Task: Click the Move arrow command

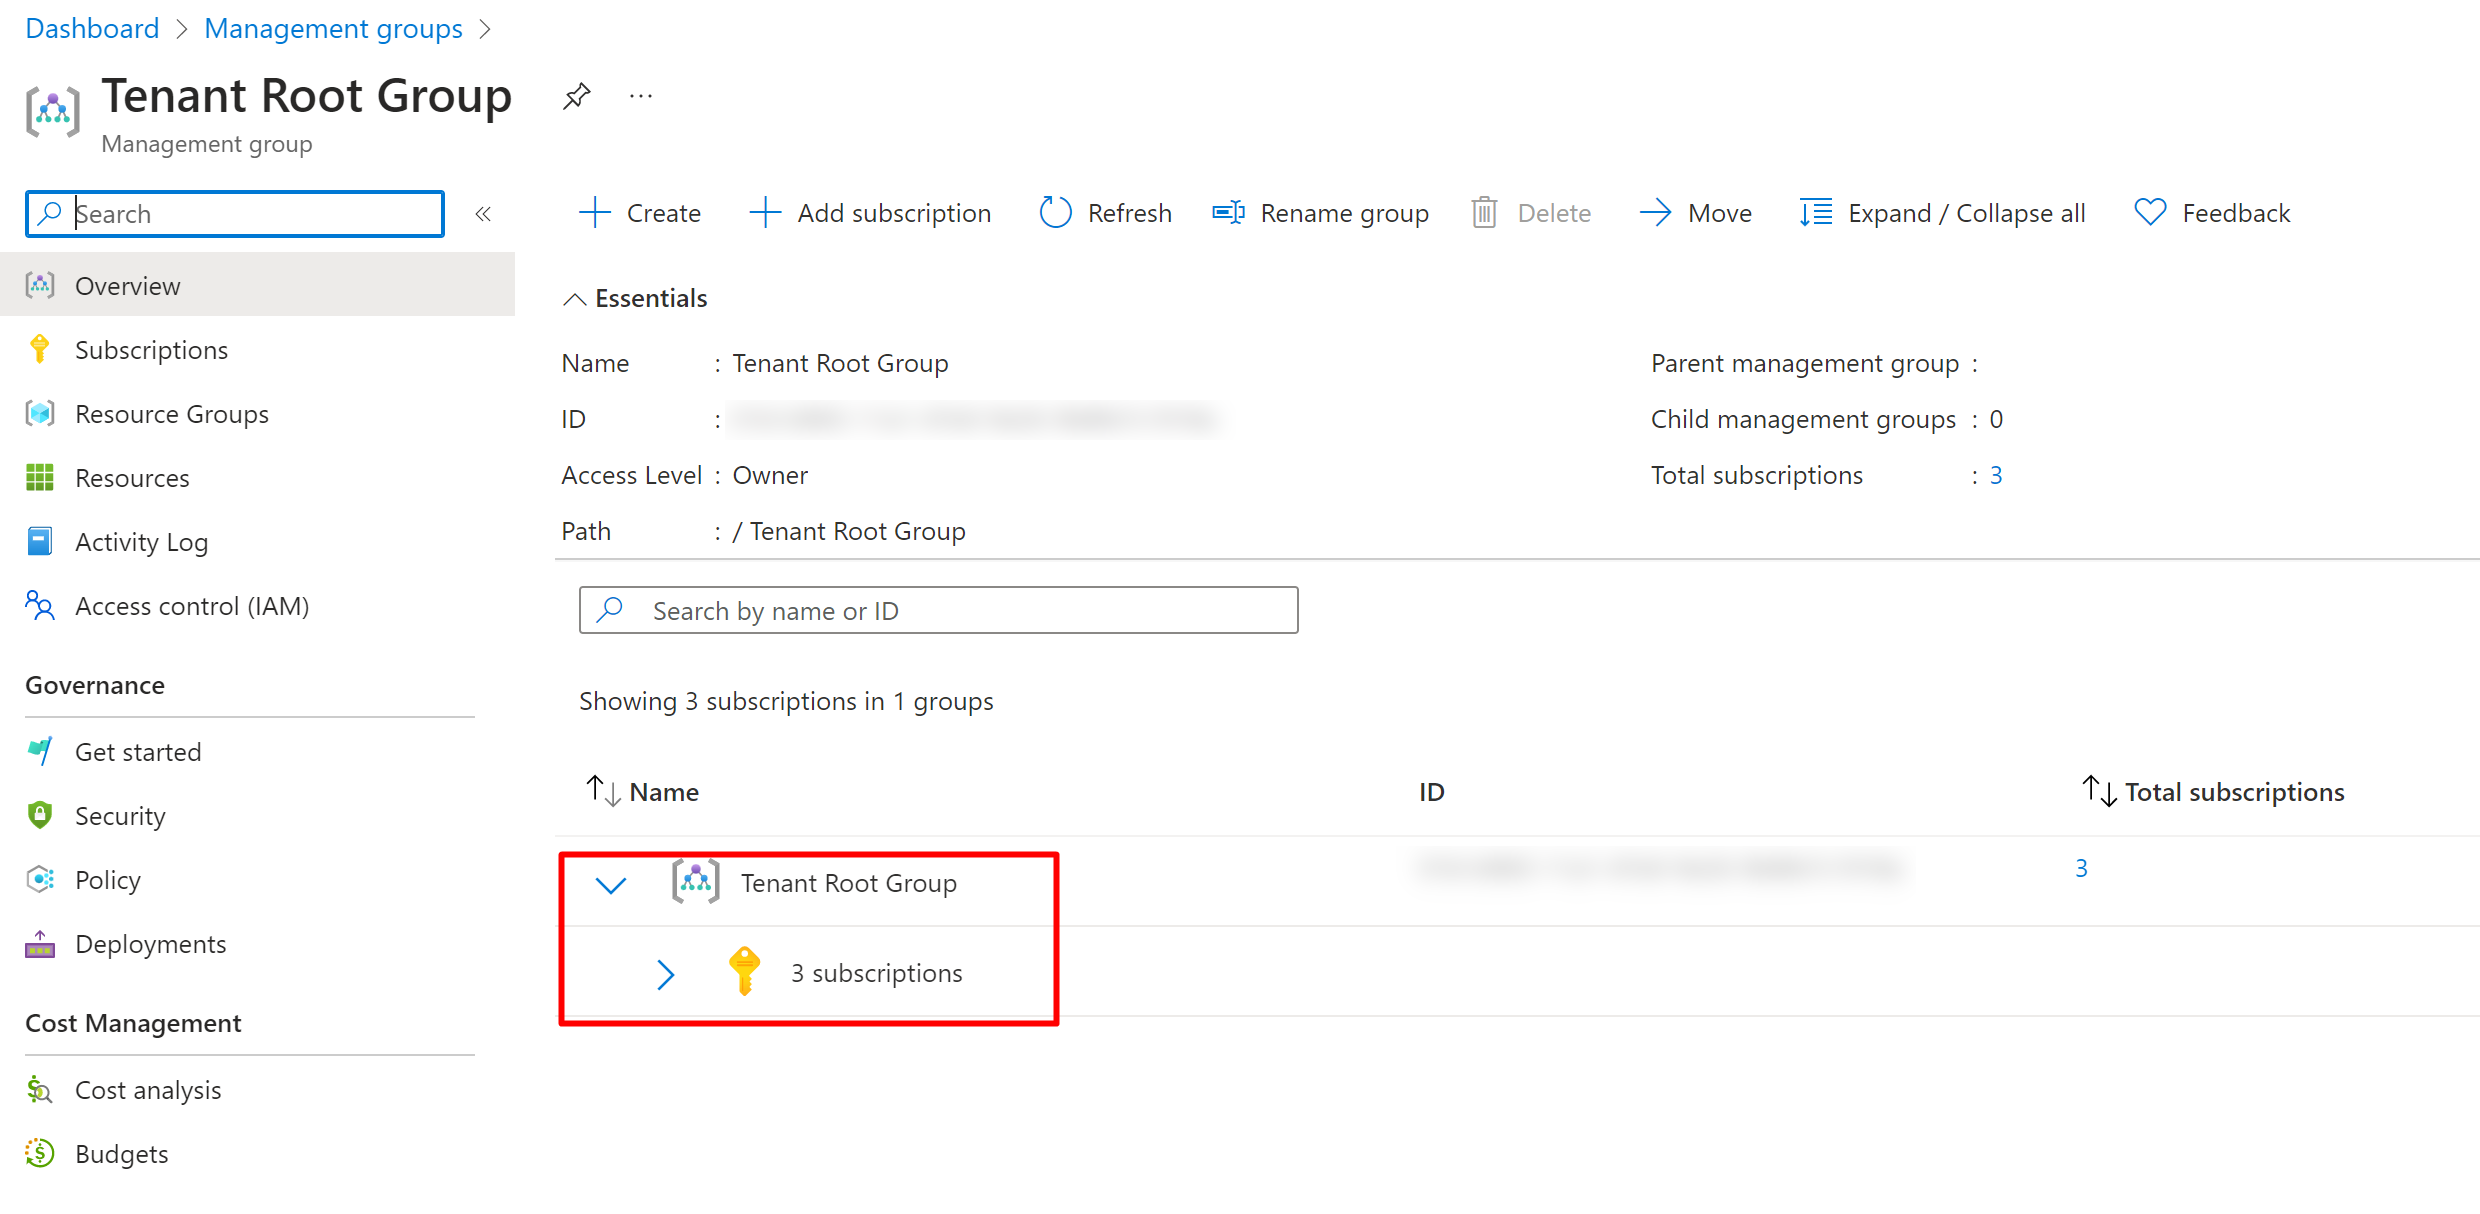Action: (x=1696, y=213)
